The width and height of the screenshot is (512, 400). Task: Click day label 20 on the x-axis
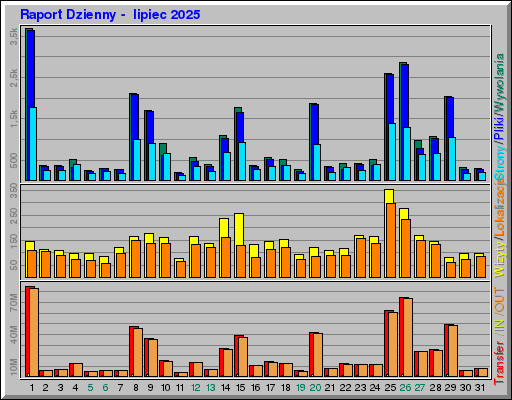coord(315,388)
